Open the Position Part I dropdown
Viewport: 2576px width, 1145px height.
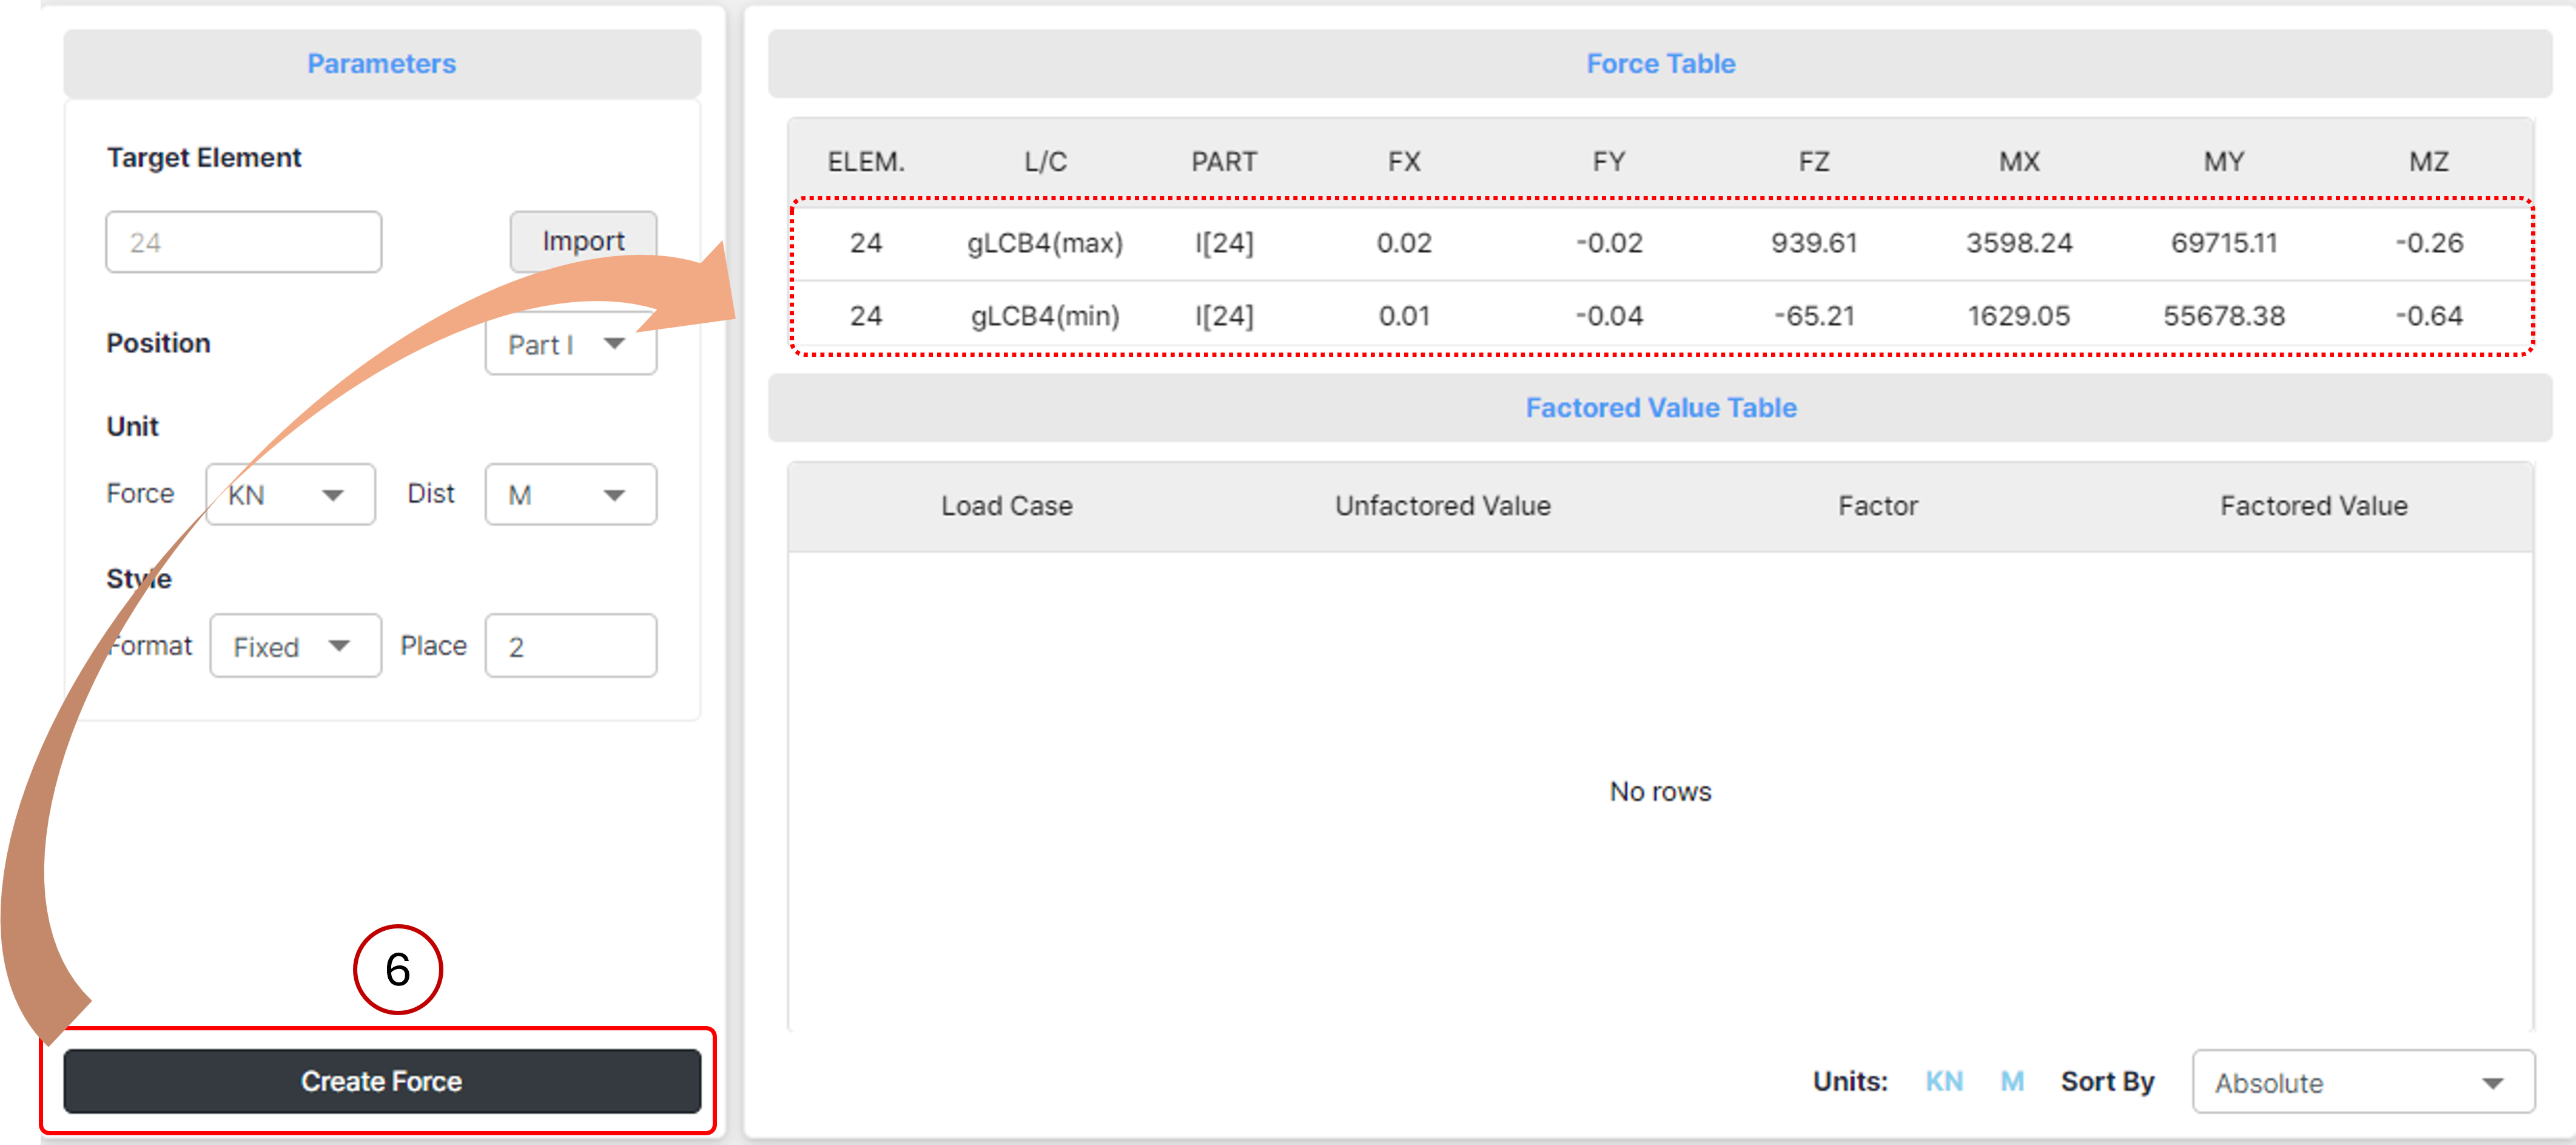coord(570,344)
